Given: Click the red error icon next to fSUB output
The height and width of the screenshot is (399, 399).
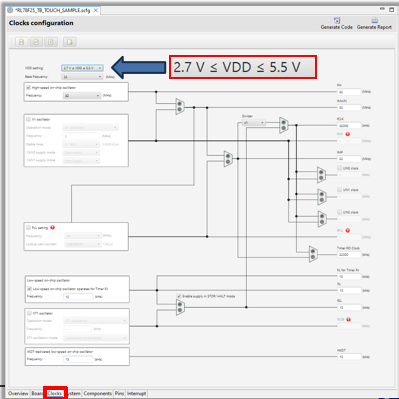Looking at the screenshot, I should tap(348, 319).
